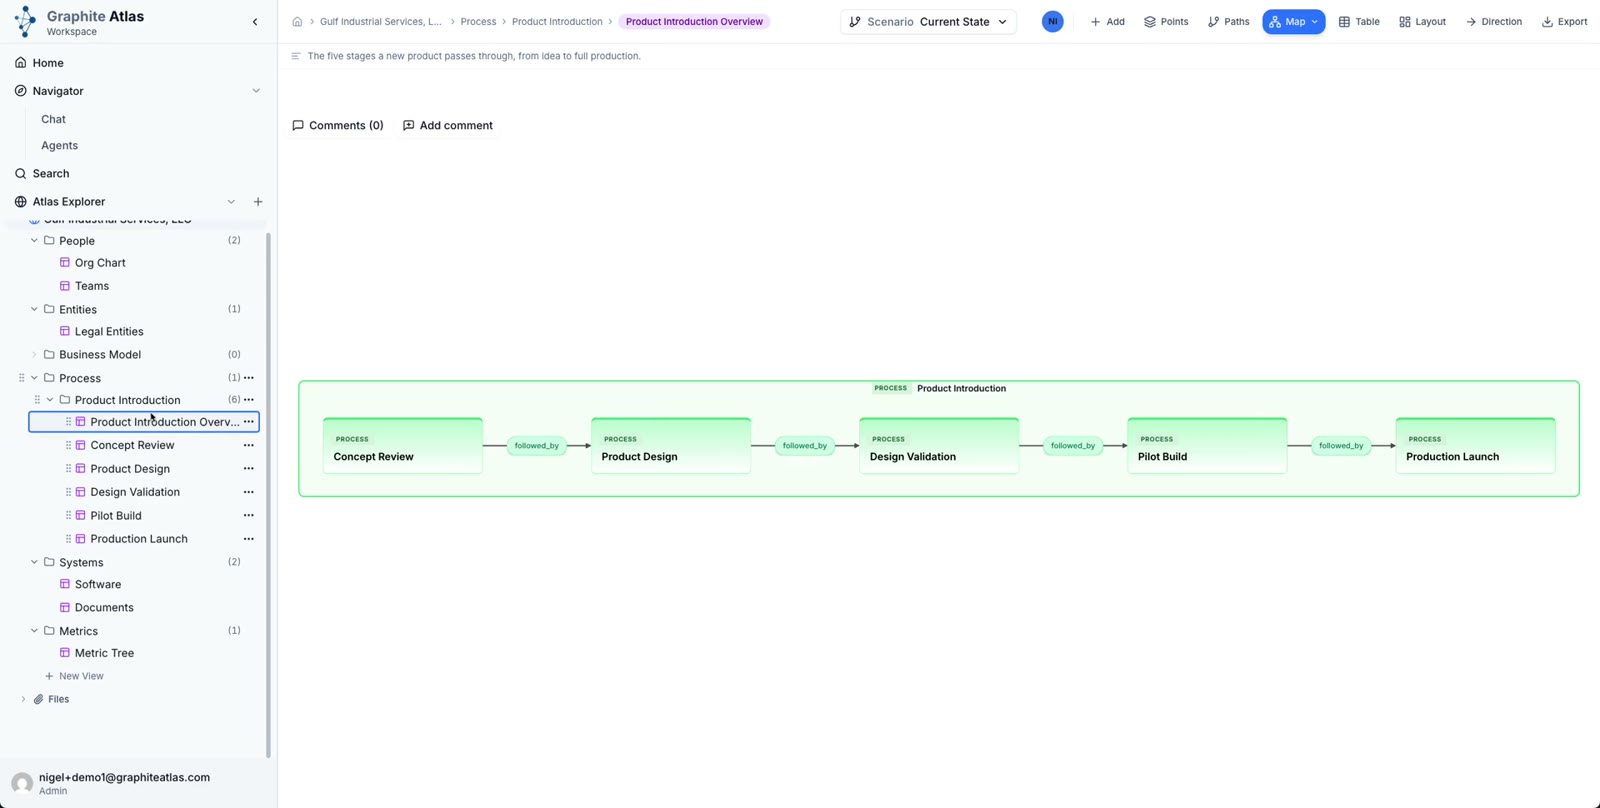Open options menu for Design Validation view
This screenshot has width=1600, height=808.
point(249,492)
